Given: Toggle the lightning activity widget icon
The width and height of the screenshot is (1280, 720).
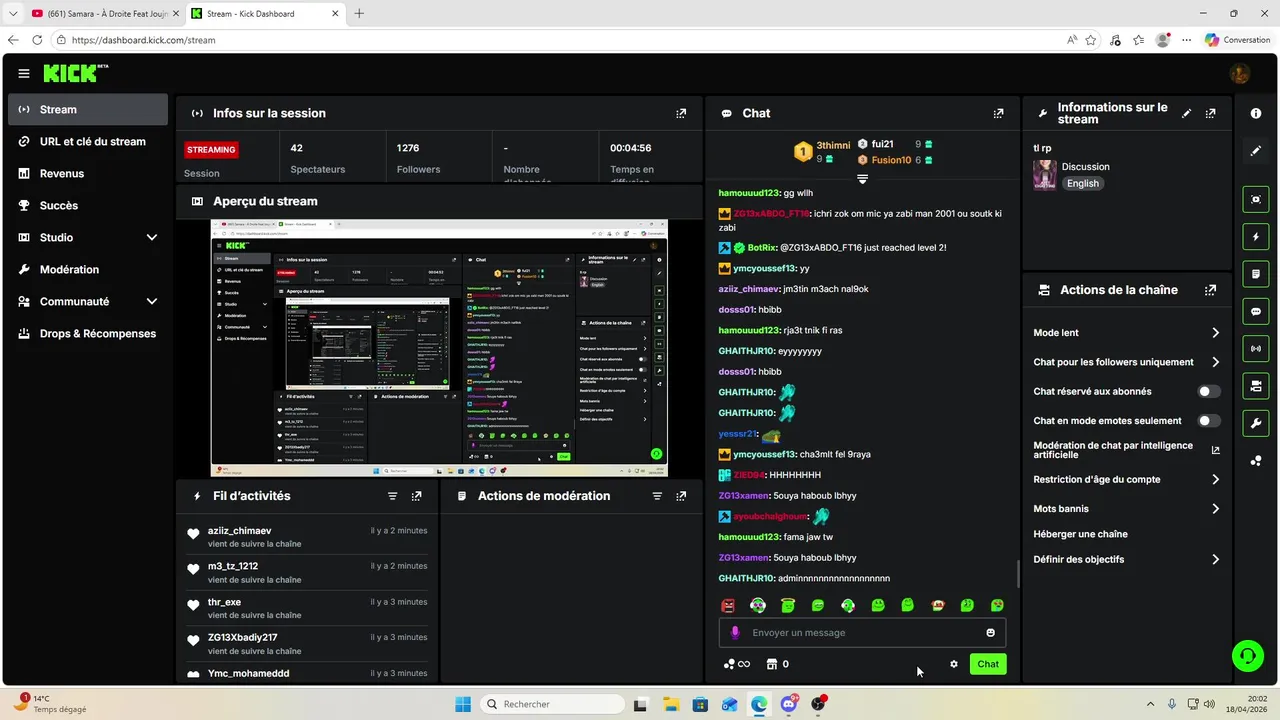Looking at the screenshot, I should pos(1256,237).
